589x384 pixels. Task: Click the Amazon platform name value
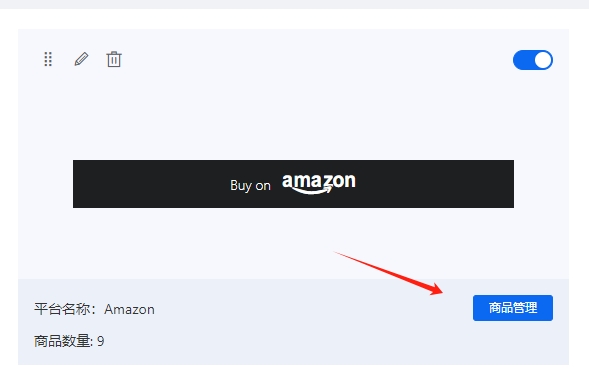coord(129,309)
